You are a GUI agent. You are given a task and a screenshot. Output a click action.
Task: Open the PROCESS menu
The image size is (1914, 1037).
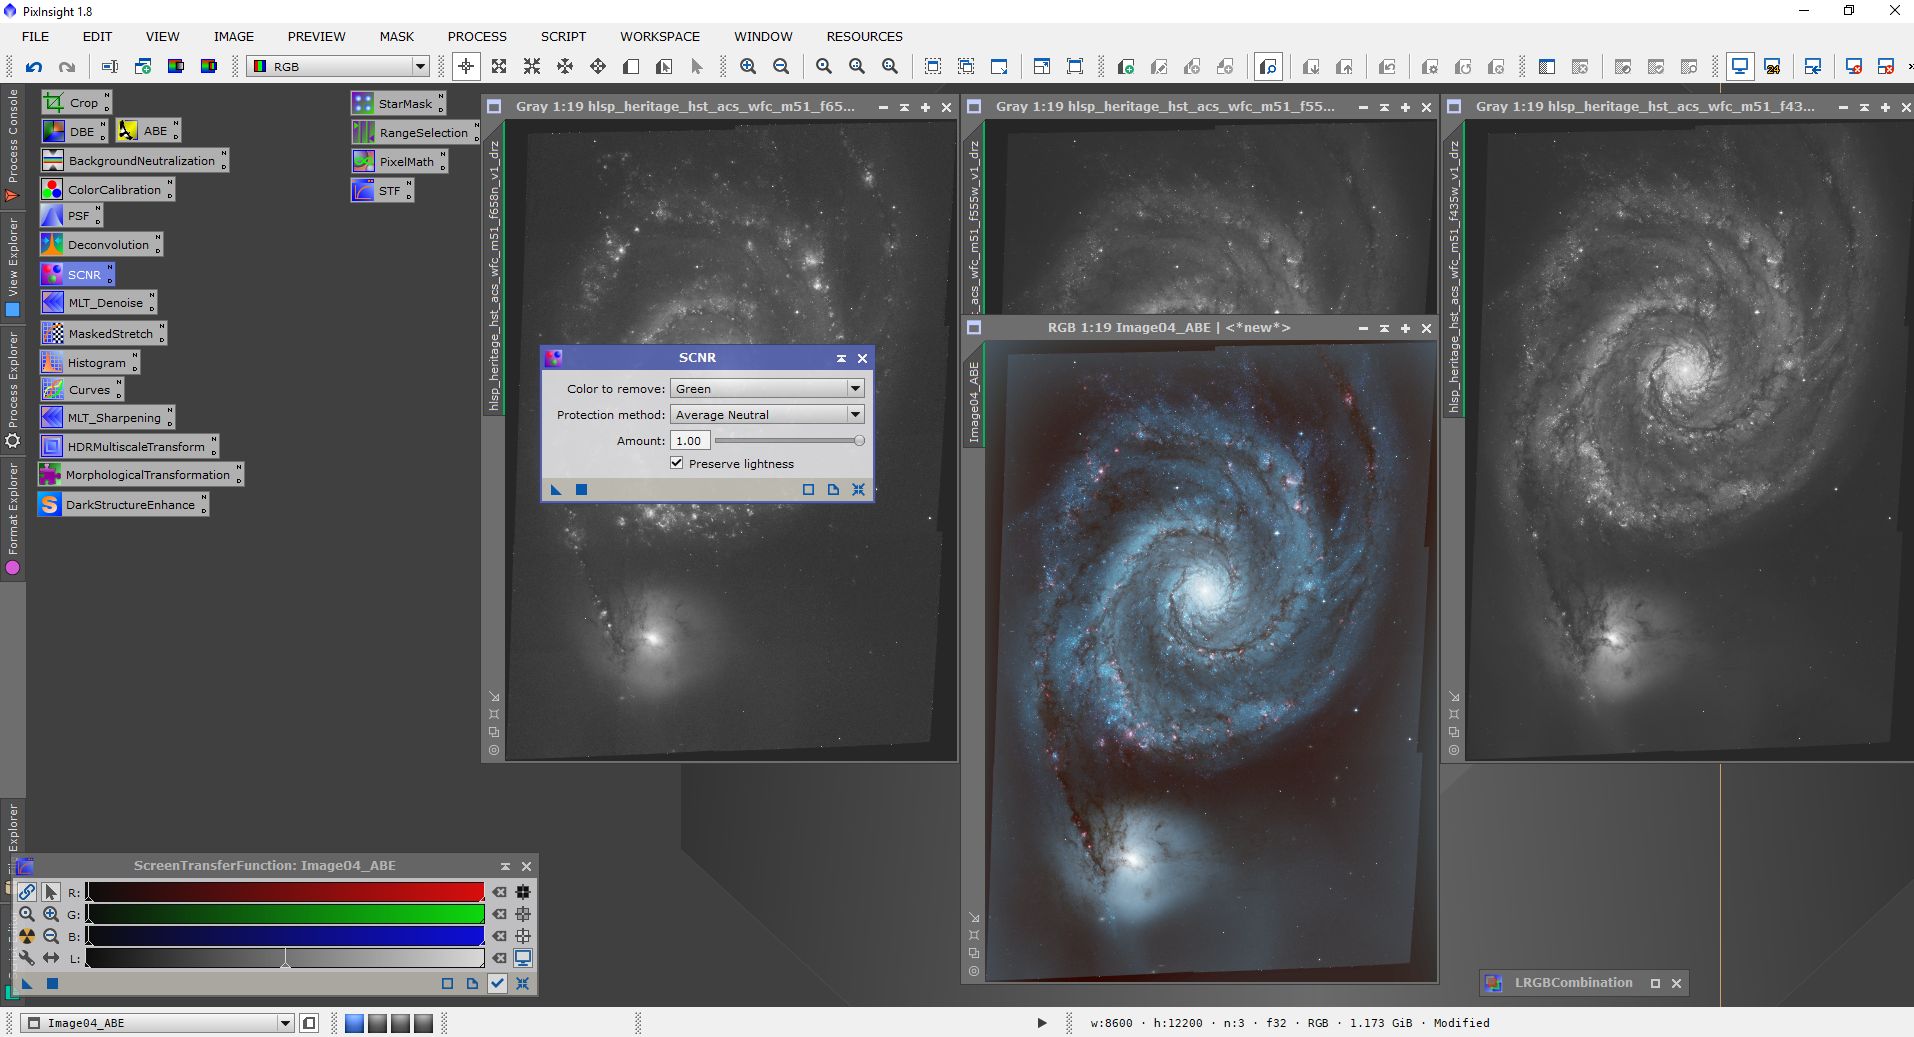pyautogui.click(x=477, y=37)
